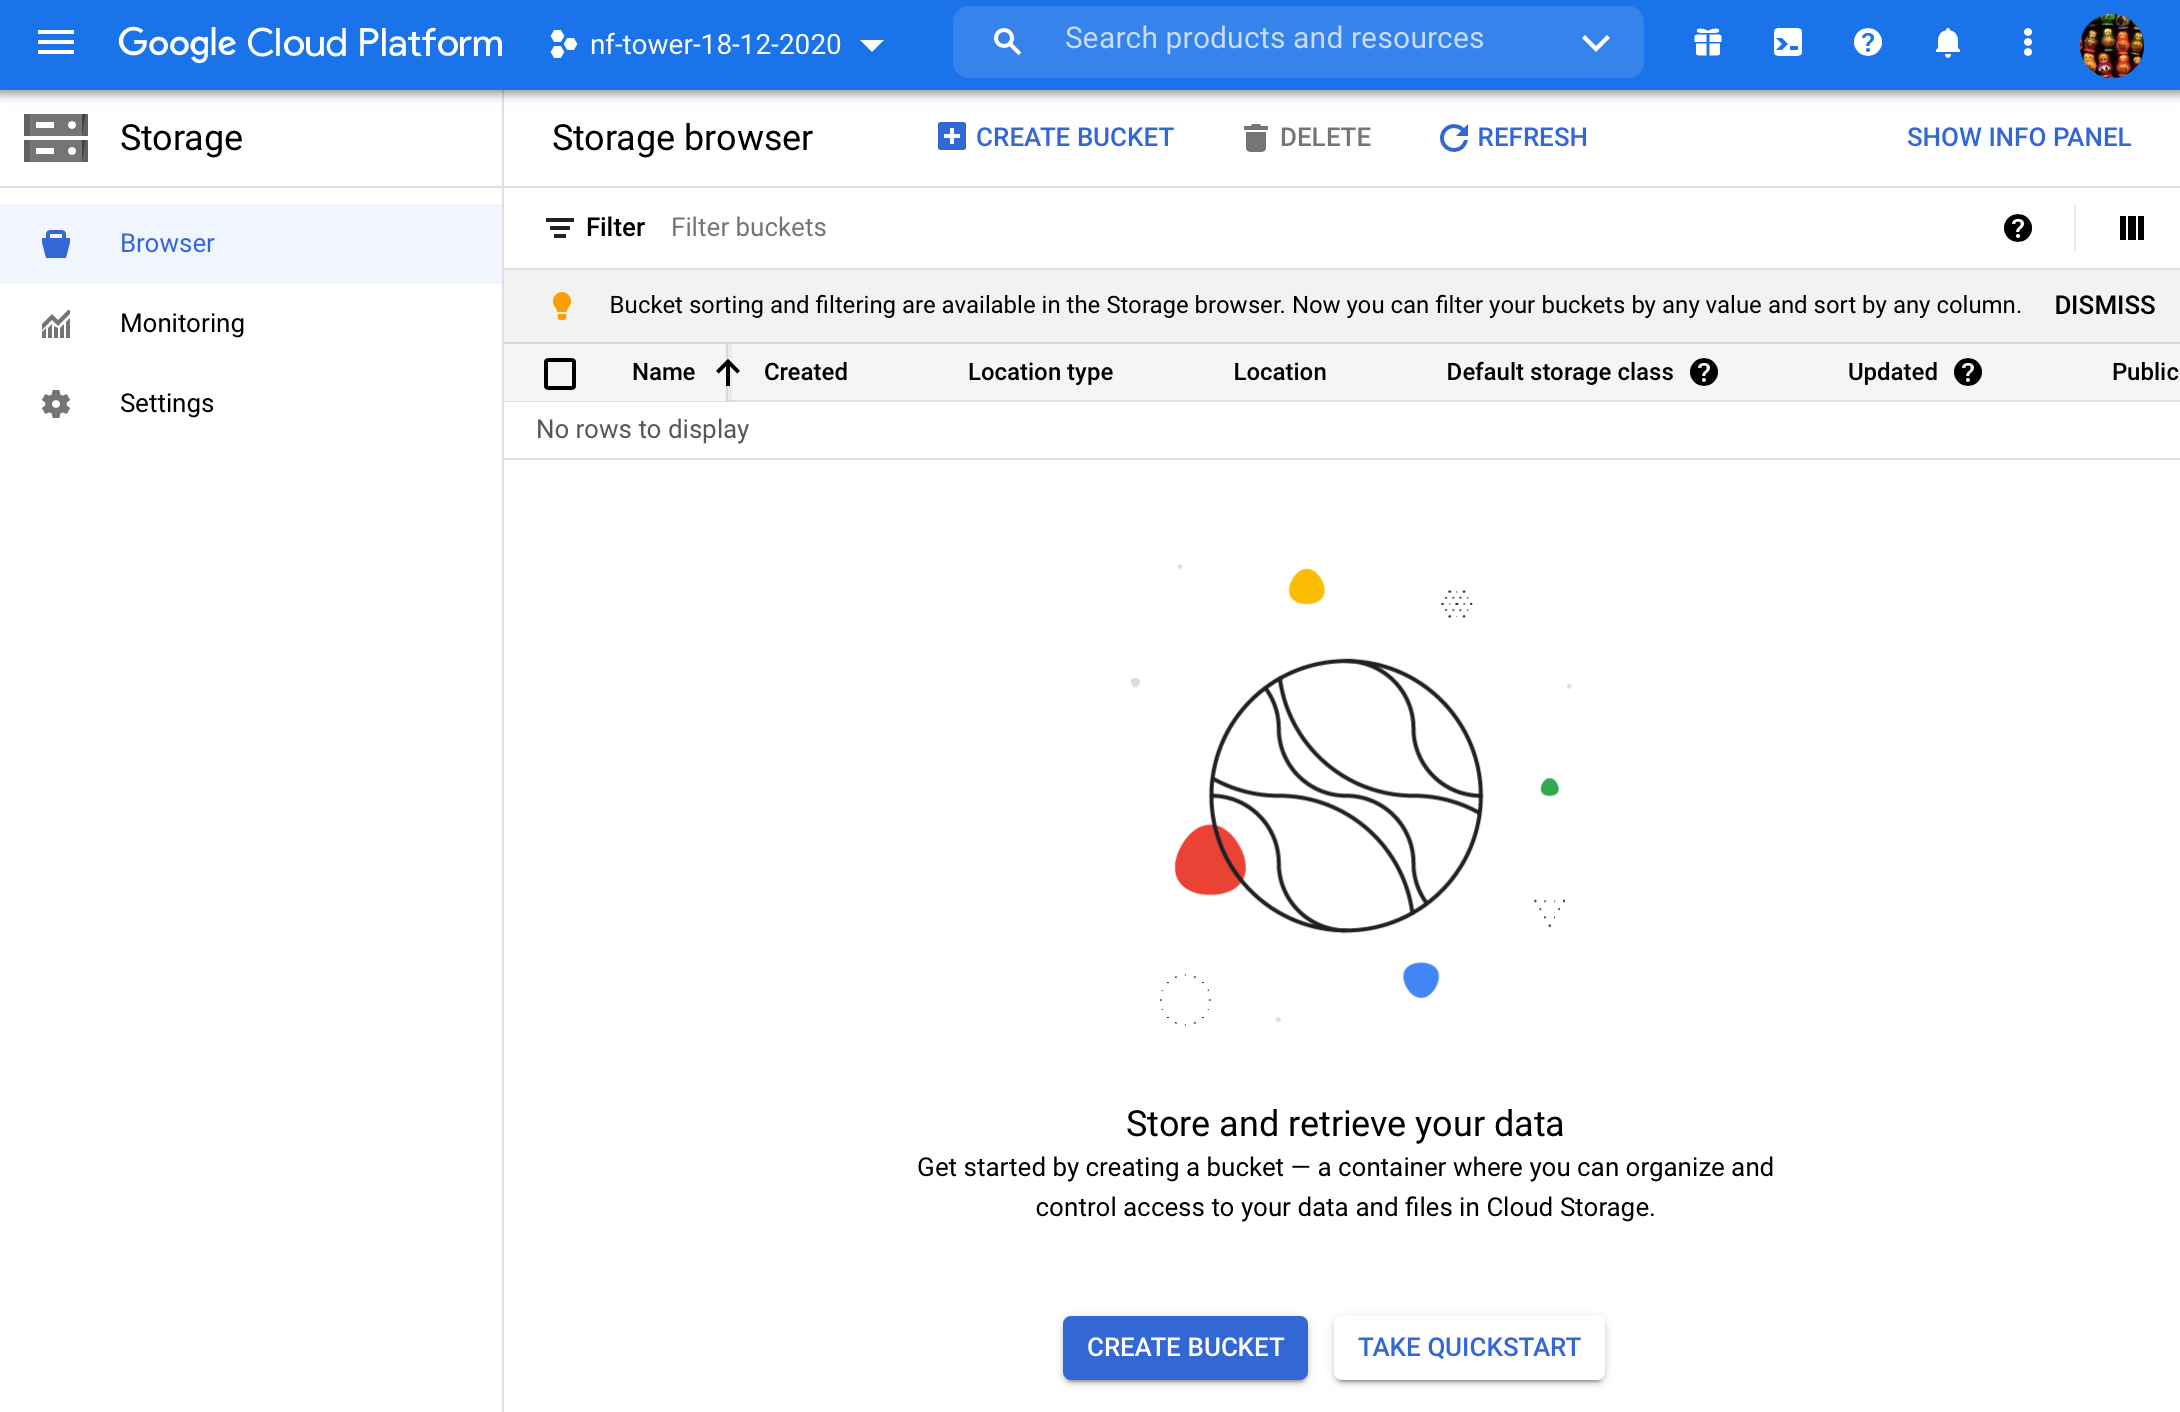Click the Filter buckets input field

[900, 228]
